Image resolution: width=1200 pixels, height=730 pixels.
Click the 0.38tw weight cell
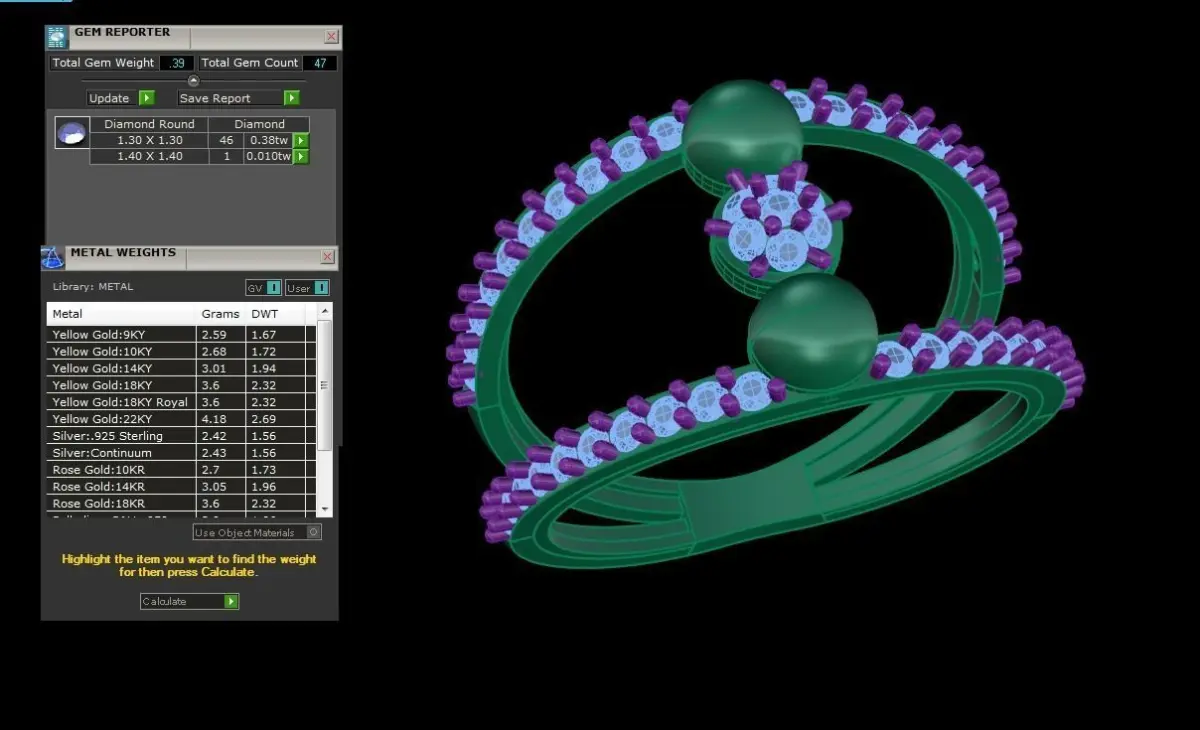pos(268,141)
